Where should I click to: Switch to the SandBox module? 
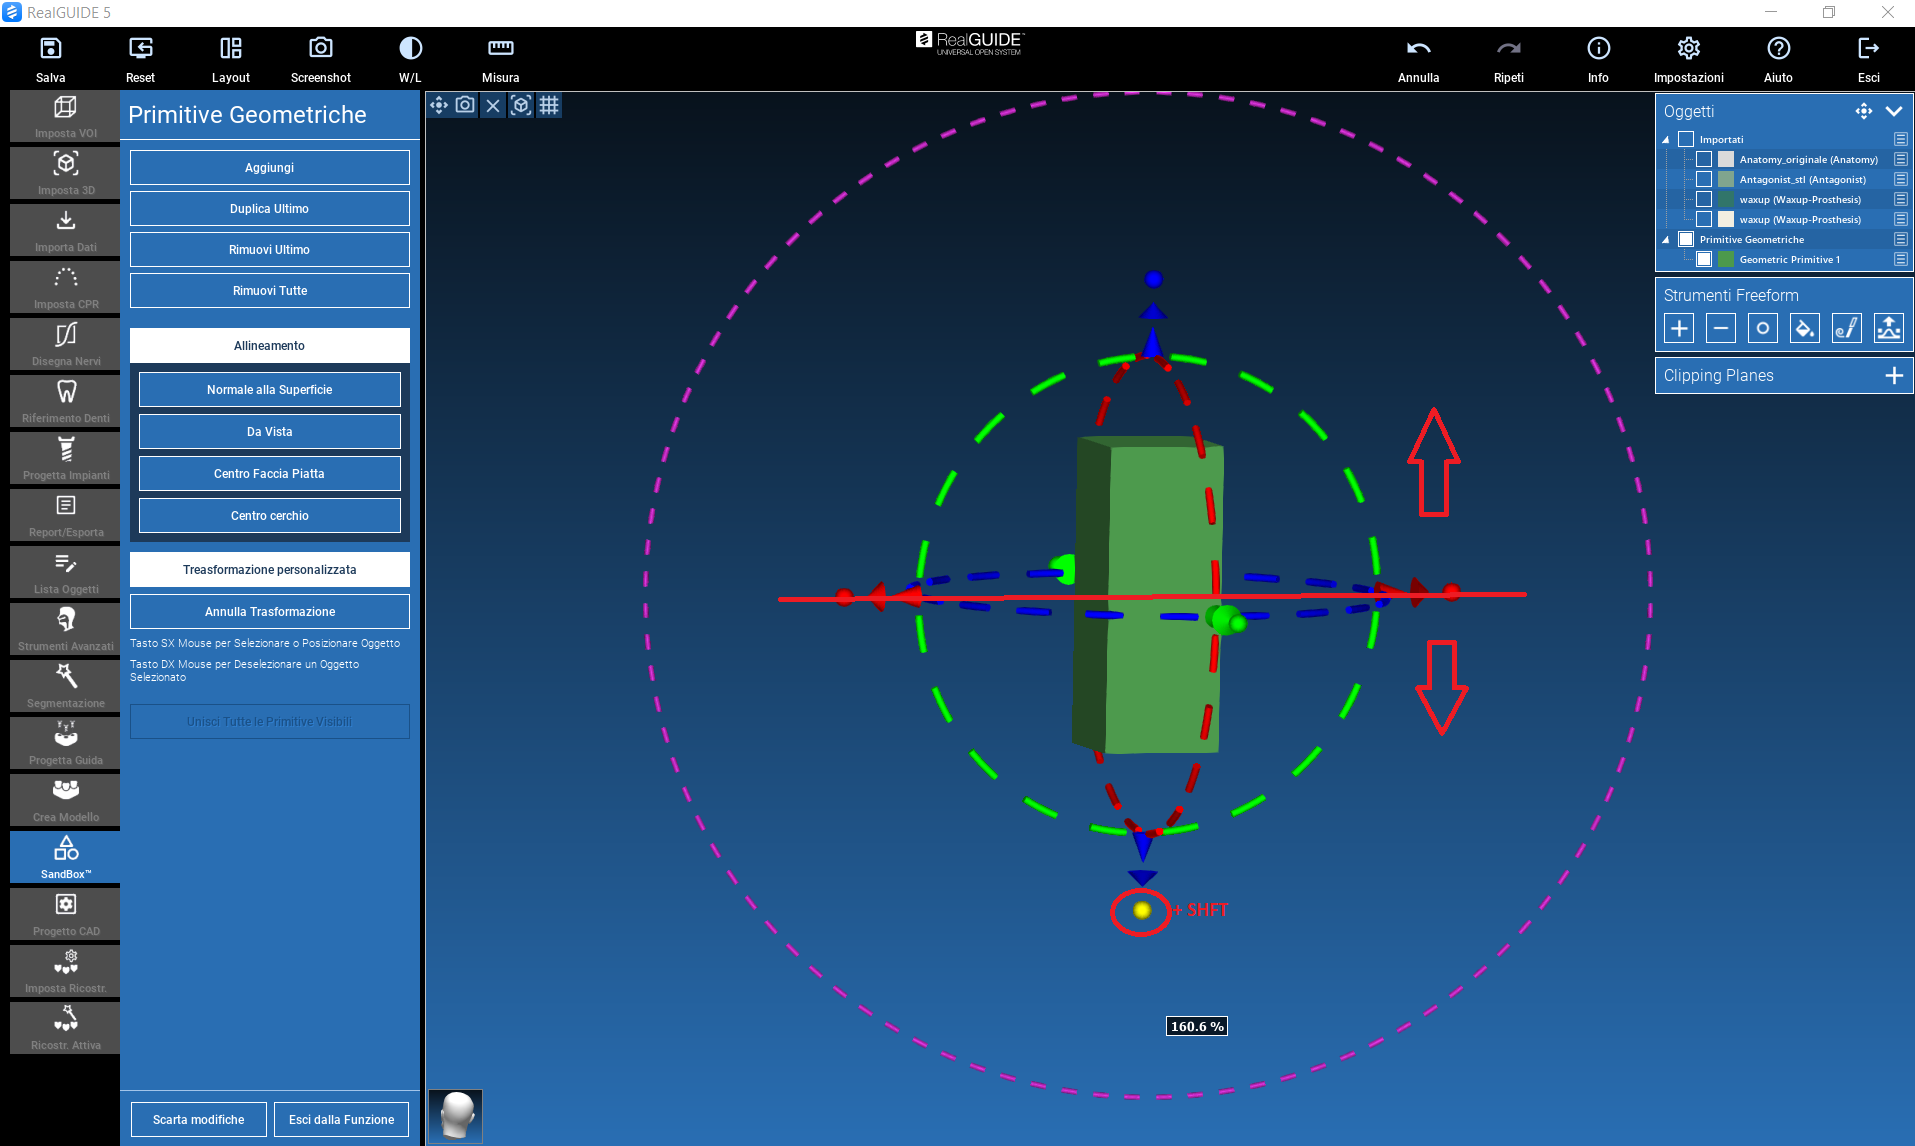click(66, 857)
